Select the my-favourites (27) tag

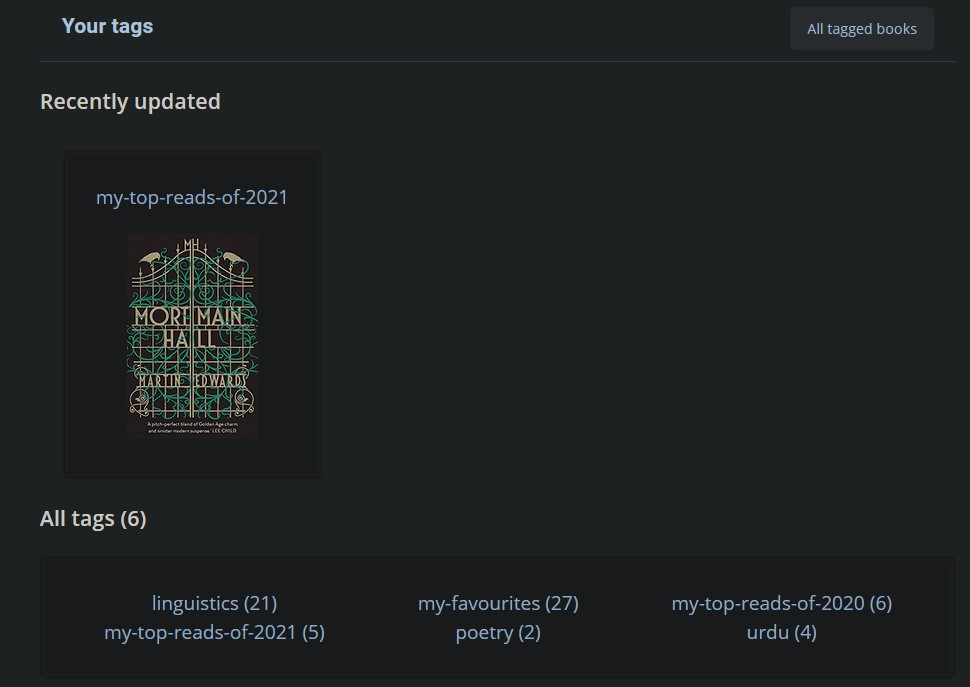[498, 603]
